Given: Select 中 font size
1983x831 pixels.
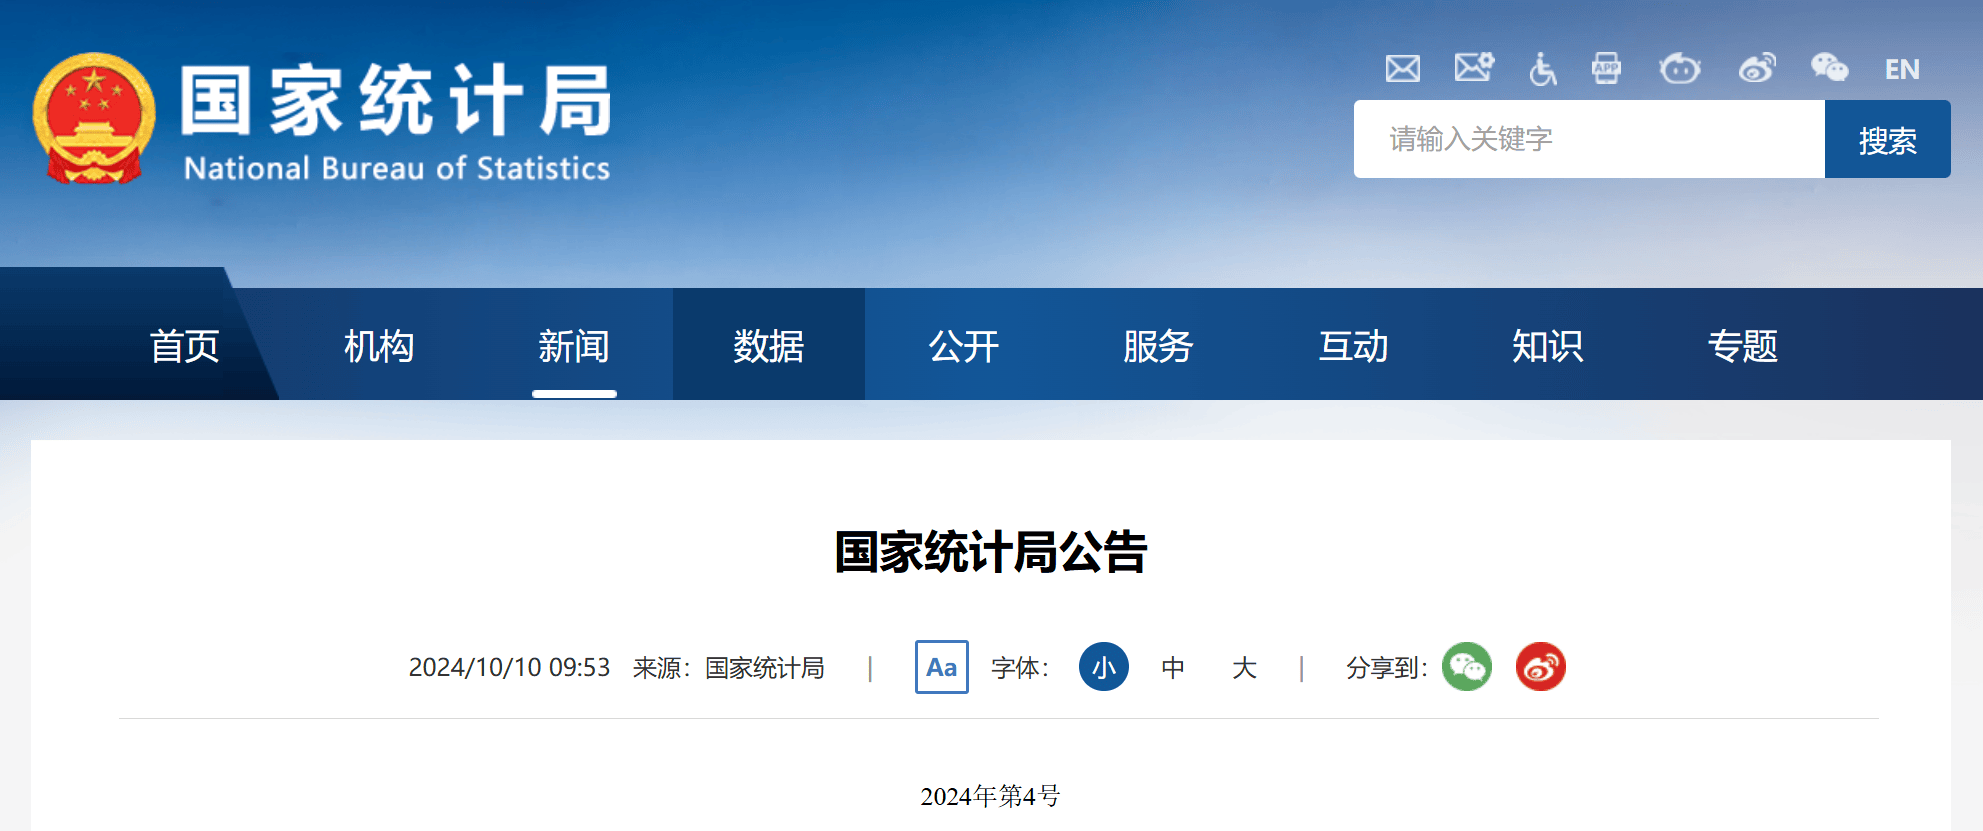Looking at the screenshot, I should tap(1173, 667).
